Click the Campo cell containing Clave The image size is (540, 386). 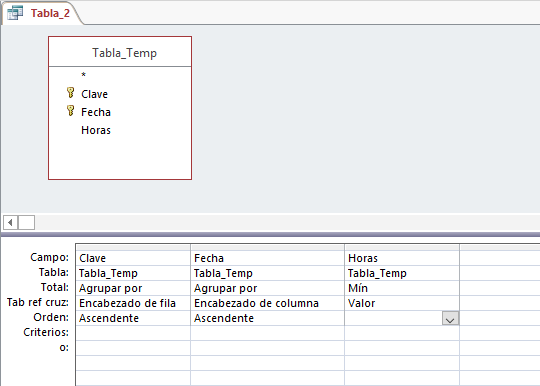tap(133, 258)
